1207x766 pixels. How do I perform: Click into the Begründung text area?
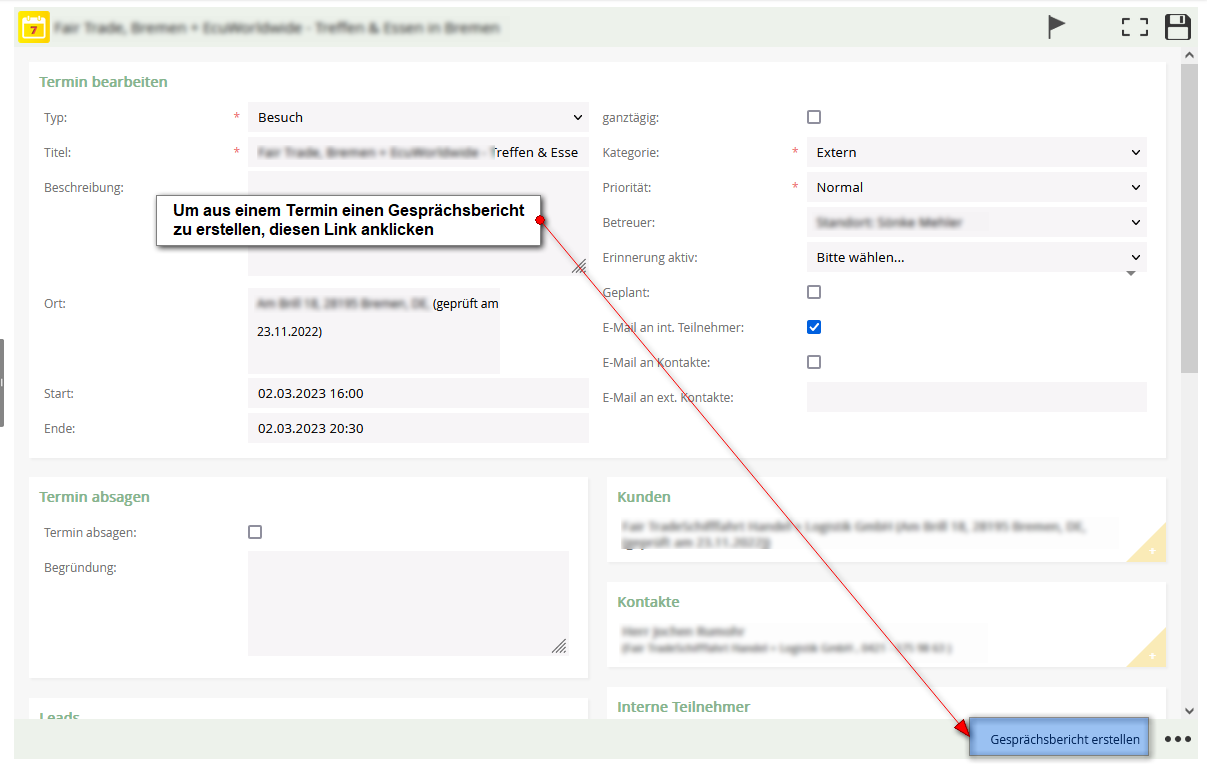point(408,603)
